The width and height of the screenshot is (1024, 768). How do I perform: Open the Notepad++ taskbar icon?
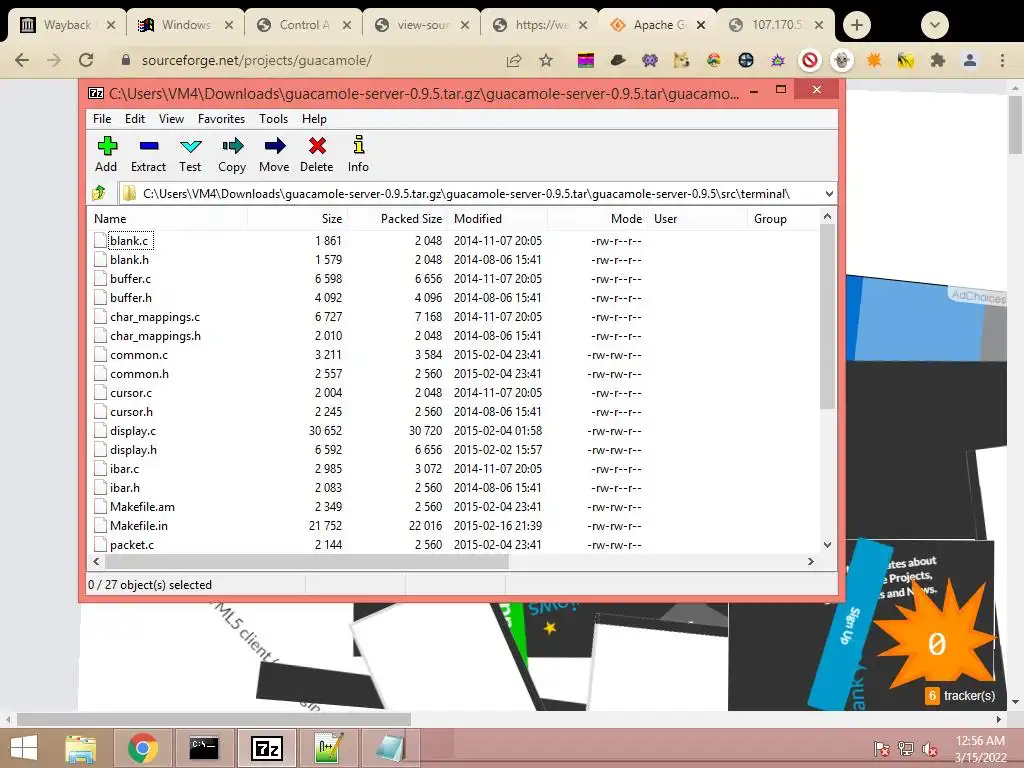(x=328, y=748)
